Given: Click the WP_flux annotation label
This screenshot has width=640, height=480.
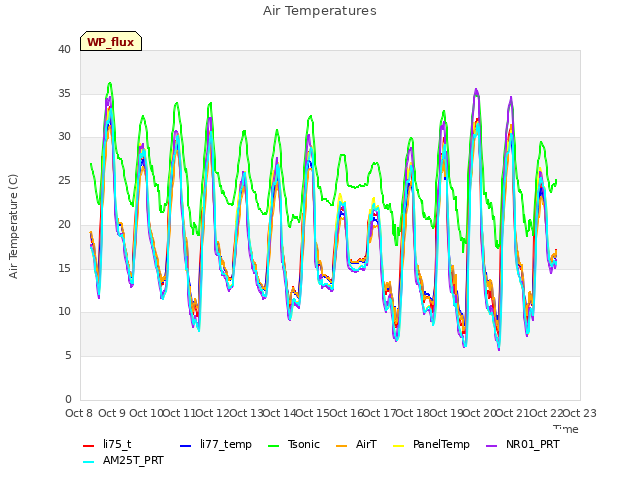Looking at the screenshot, I should (111, 42).
